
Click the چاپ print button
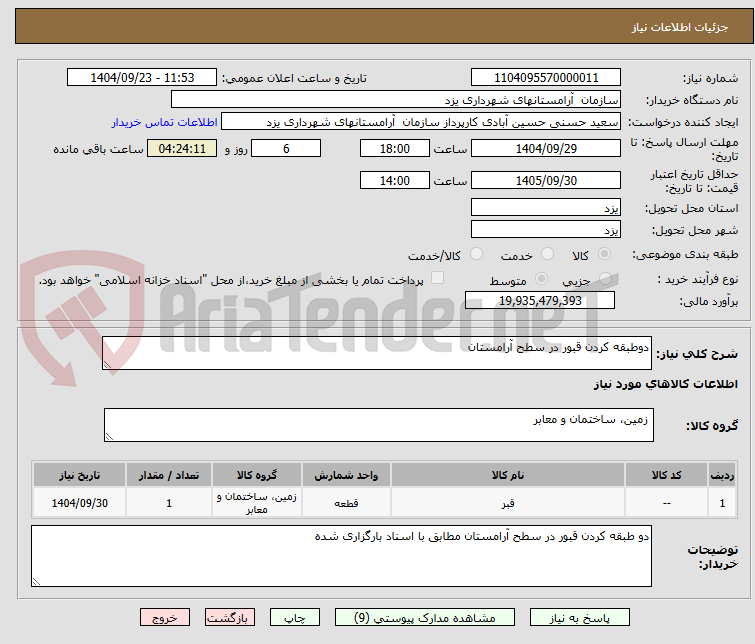295,618
